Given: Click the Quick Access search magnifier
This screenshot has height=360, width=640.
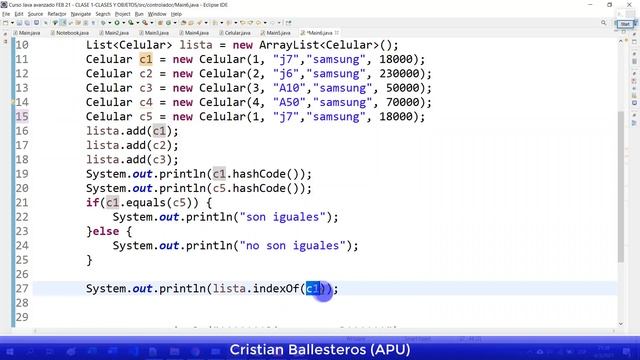Looking at the screenshot, I should click(604, 23).
